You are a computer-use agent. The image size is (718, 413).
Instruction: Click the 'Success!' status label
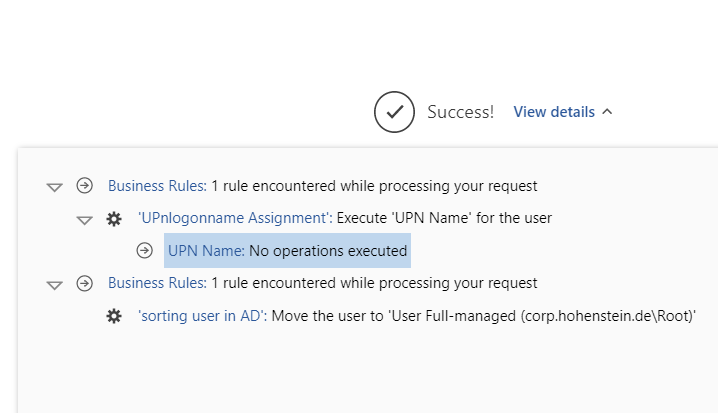click(460, 112)
